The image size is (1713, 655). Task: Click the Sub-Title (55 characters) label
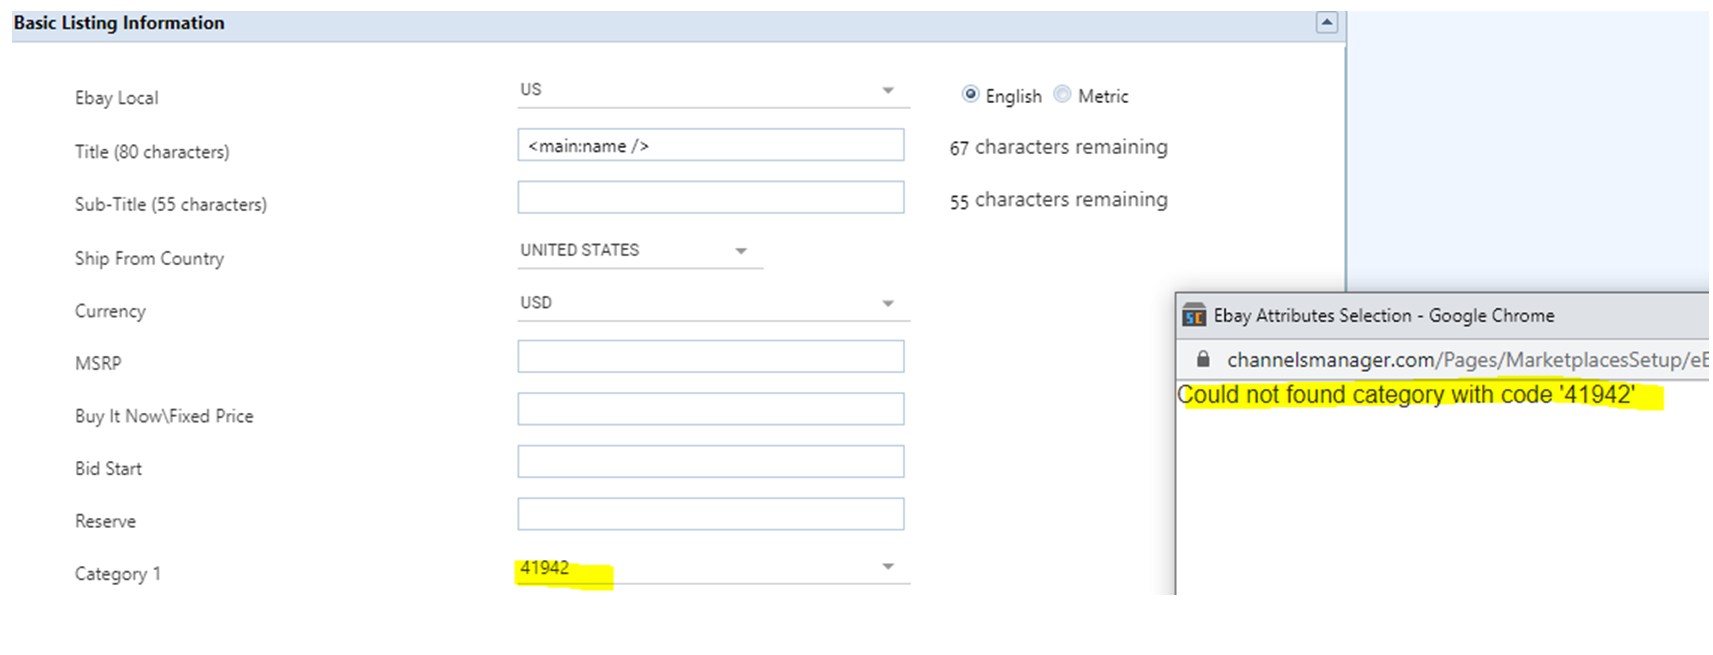pyautogui.click(x=171, y=204)
